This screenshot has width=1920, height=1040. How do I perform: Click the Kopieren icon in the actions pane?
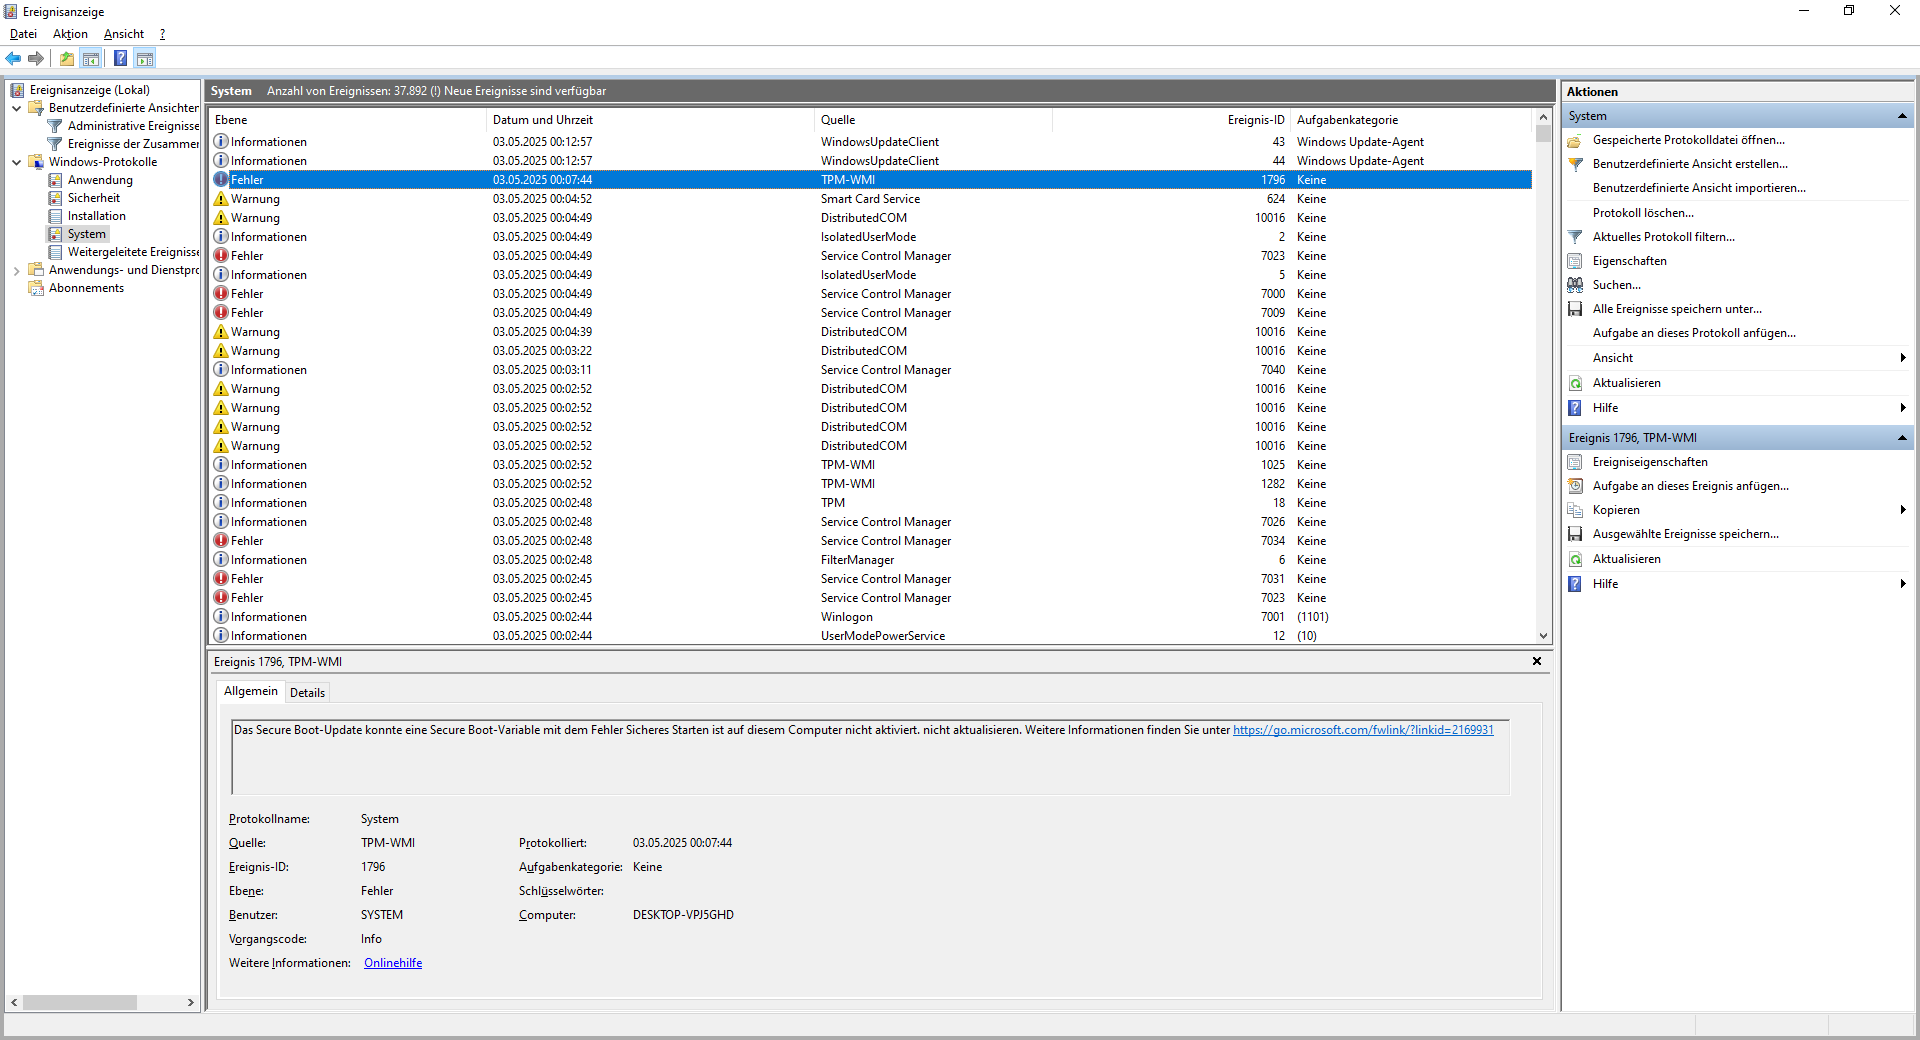pos(1575,510)
